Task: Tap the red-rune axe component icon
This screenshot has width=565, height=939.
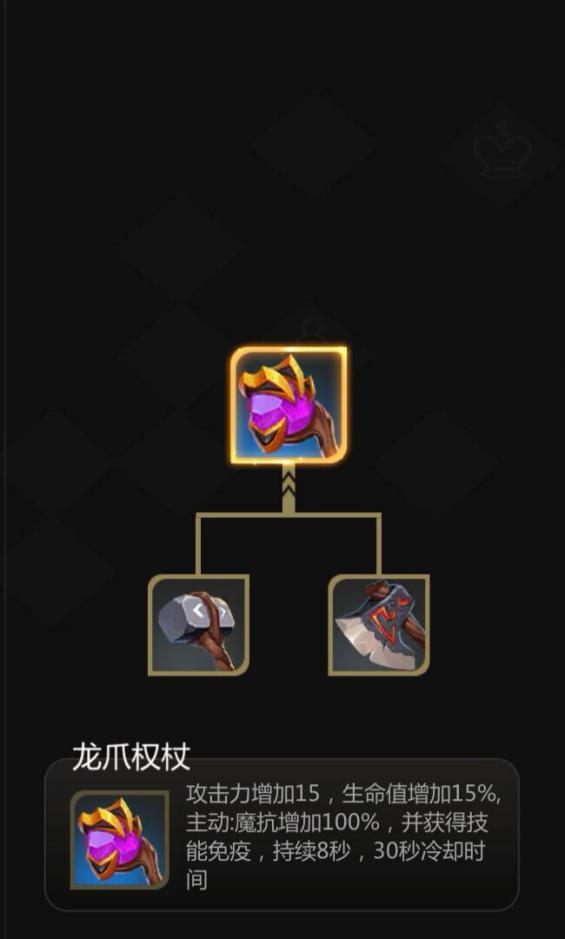Action: (x=379, y=625)
